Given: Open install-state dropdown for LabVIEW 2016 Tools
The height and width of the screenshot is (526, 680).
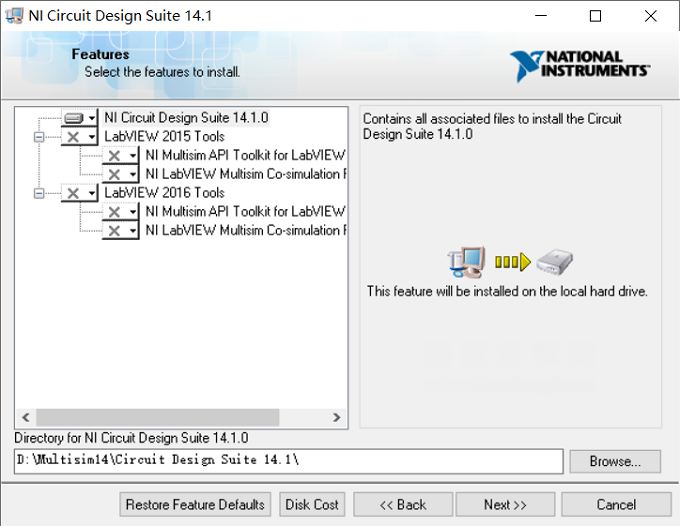Looking at the screenshot, I should coord(80,193).
